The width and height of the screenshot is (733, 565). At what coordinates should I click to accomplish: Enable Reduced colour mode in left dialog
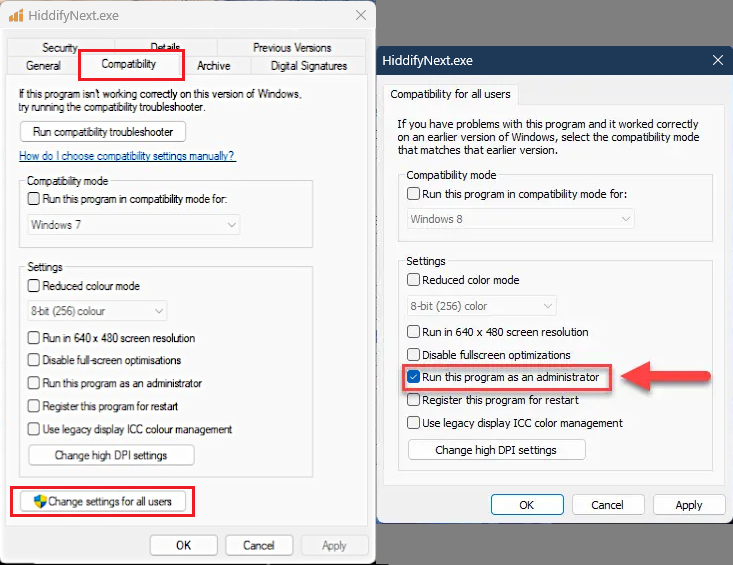35,287
